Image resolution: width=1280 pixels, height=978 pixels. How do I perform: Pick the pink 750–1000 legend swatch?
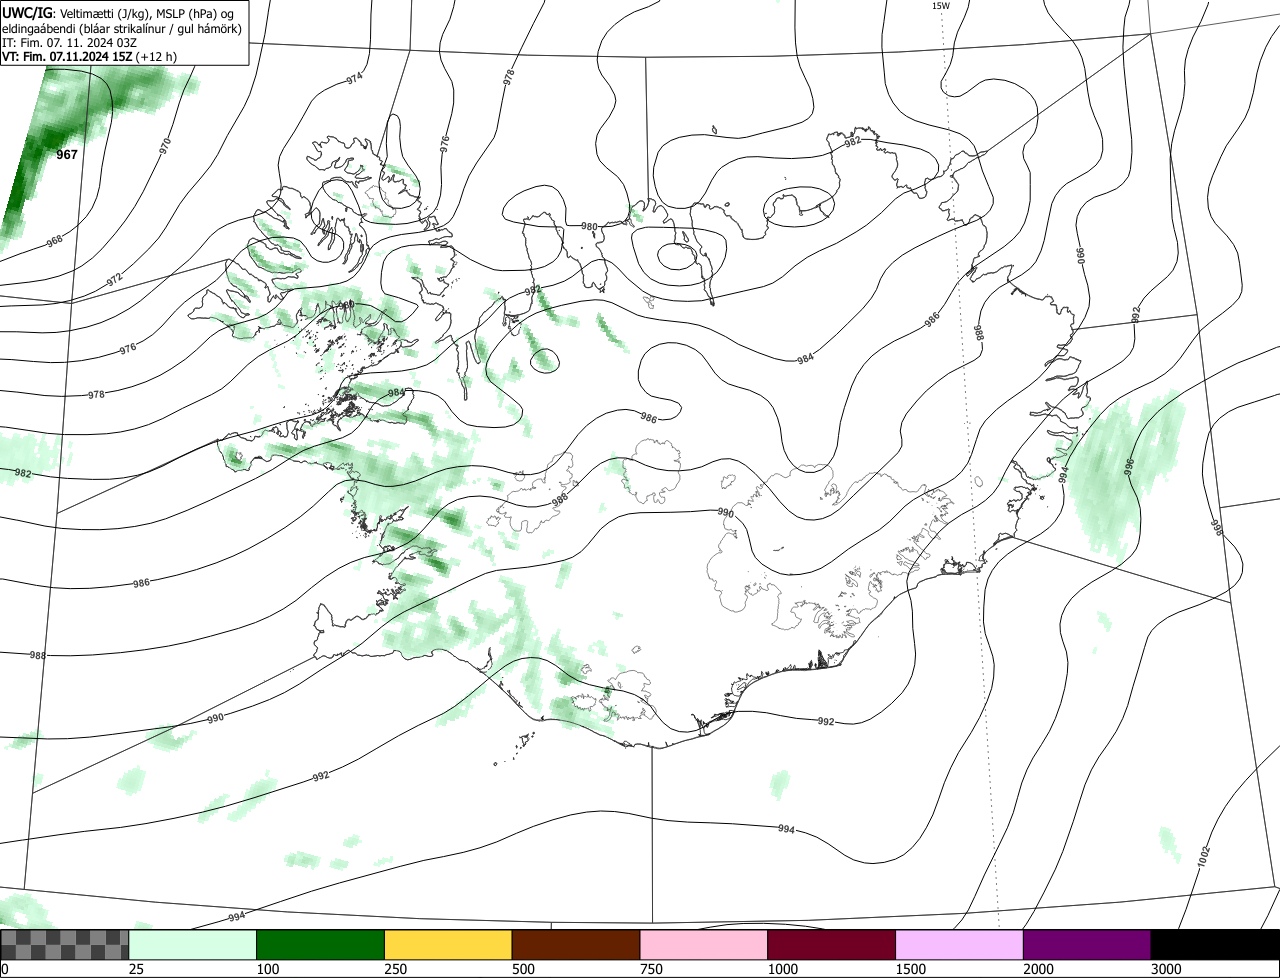click(x=704, y=945)
